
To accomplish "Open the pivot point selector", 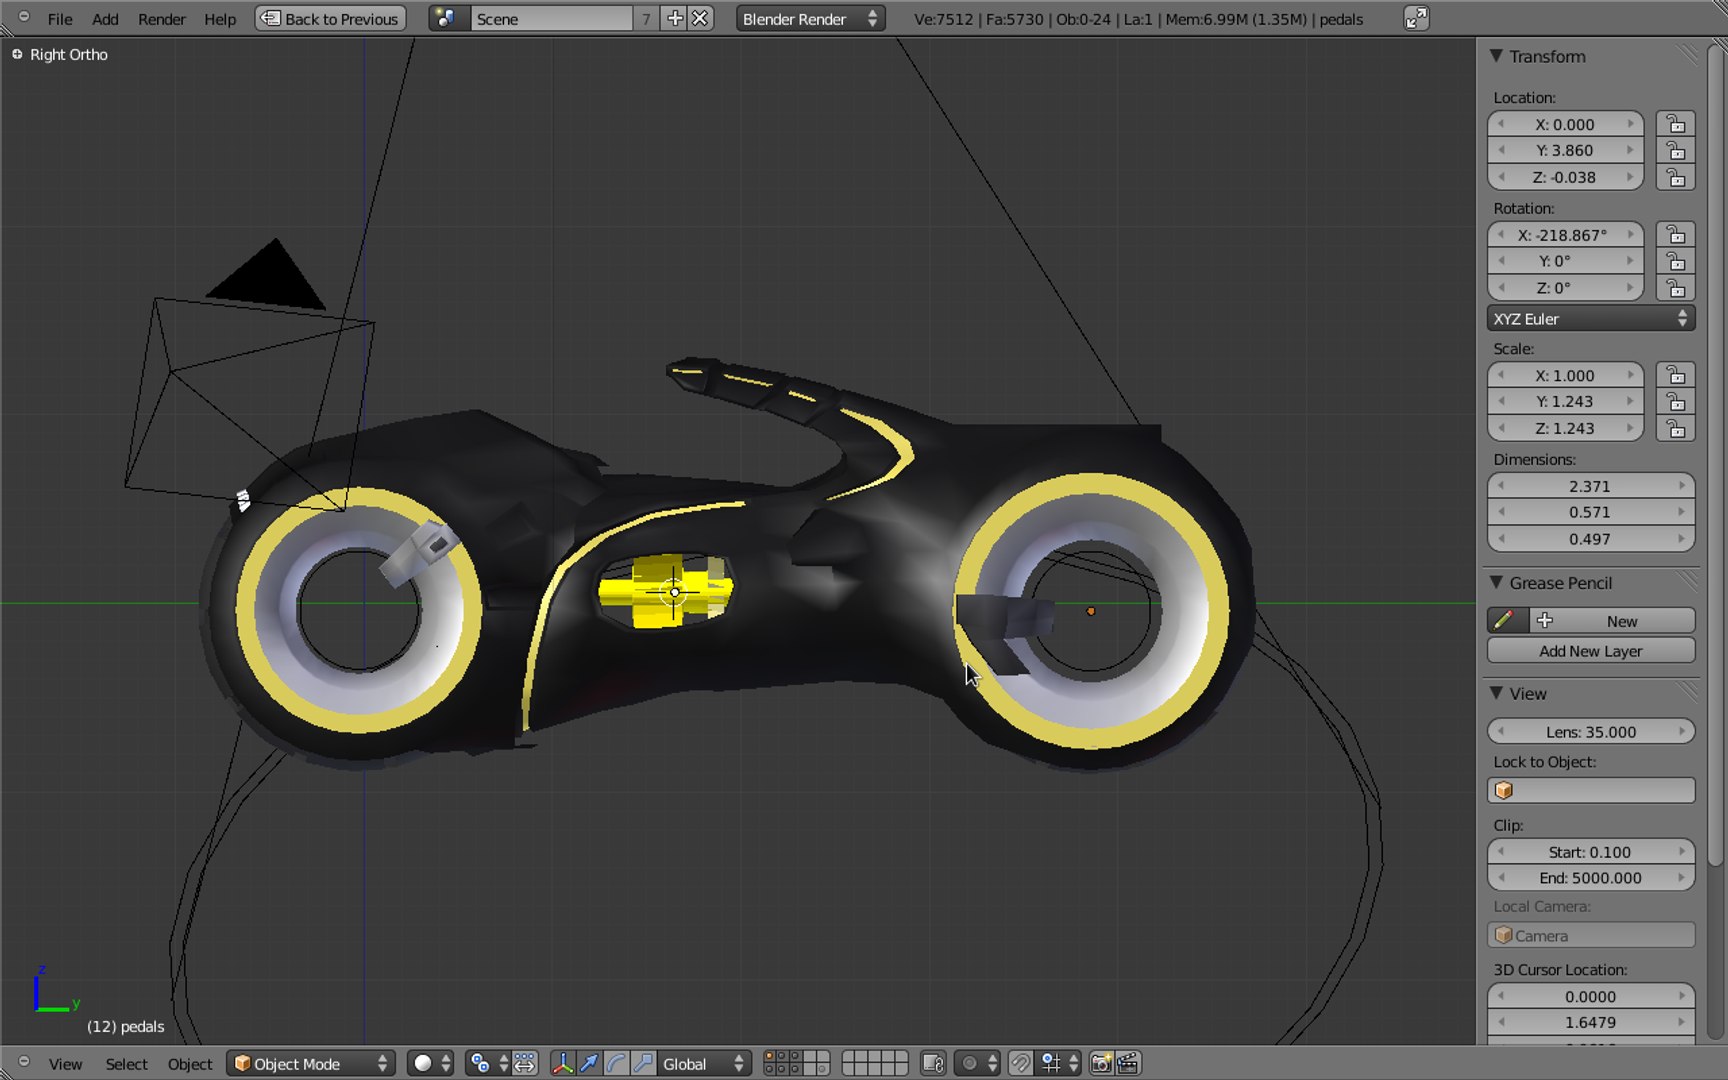I will pyautogui.click(x=489, y=1063).
